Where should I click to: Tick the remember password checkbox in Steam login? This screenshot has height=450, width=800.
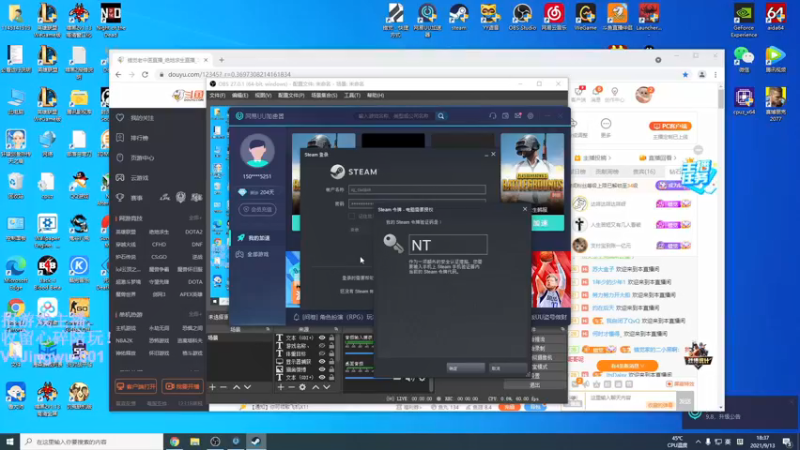[351, 216]
